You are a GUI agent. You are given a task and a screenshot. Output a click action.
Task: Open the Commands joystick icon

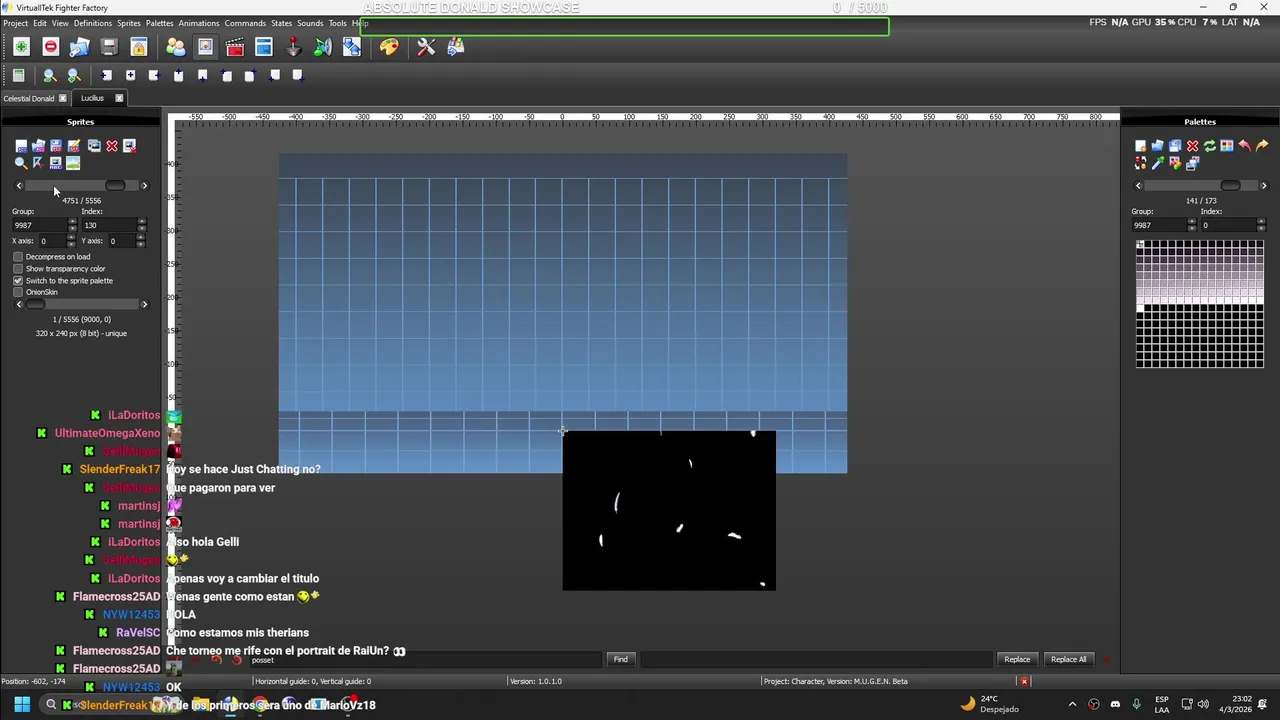coord(293,47)
